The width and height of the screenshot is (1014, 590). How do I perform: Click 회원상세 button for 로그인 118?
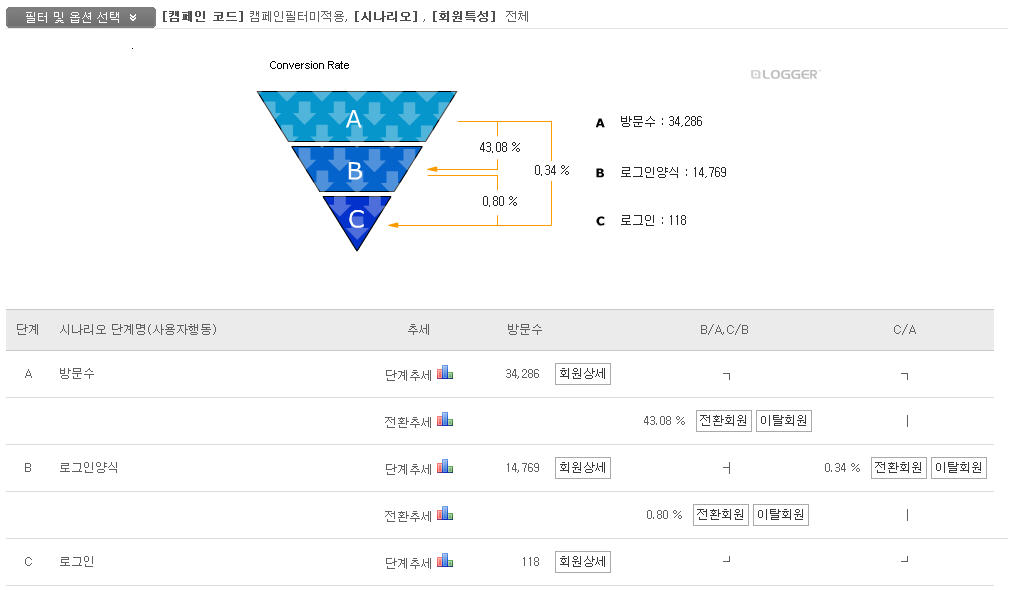(x=583, y=562)
